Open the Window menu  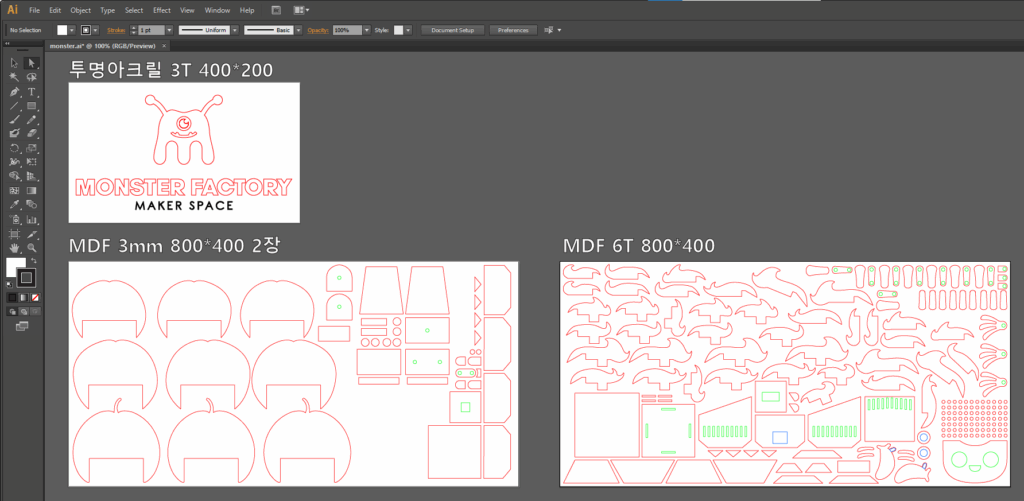tap(217, 10)
